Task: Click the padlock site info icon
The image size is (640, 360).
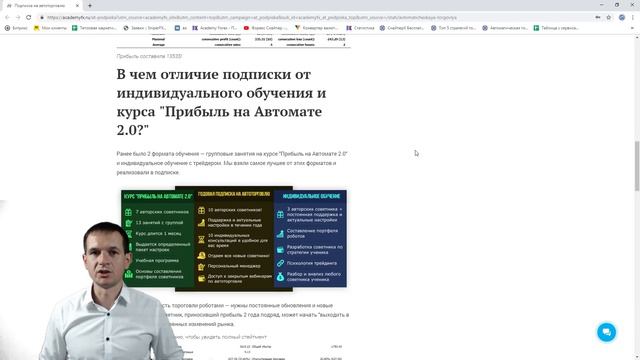Action: pos(42,18)
